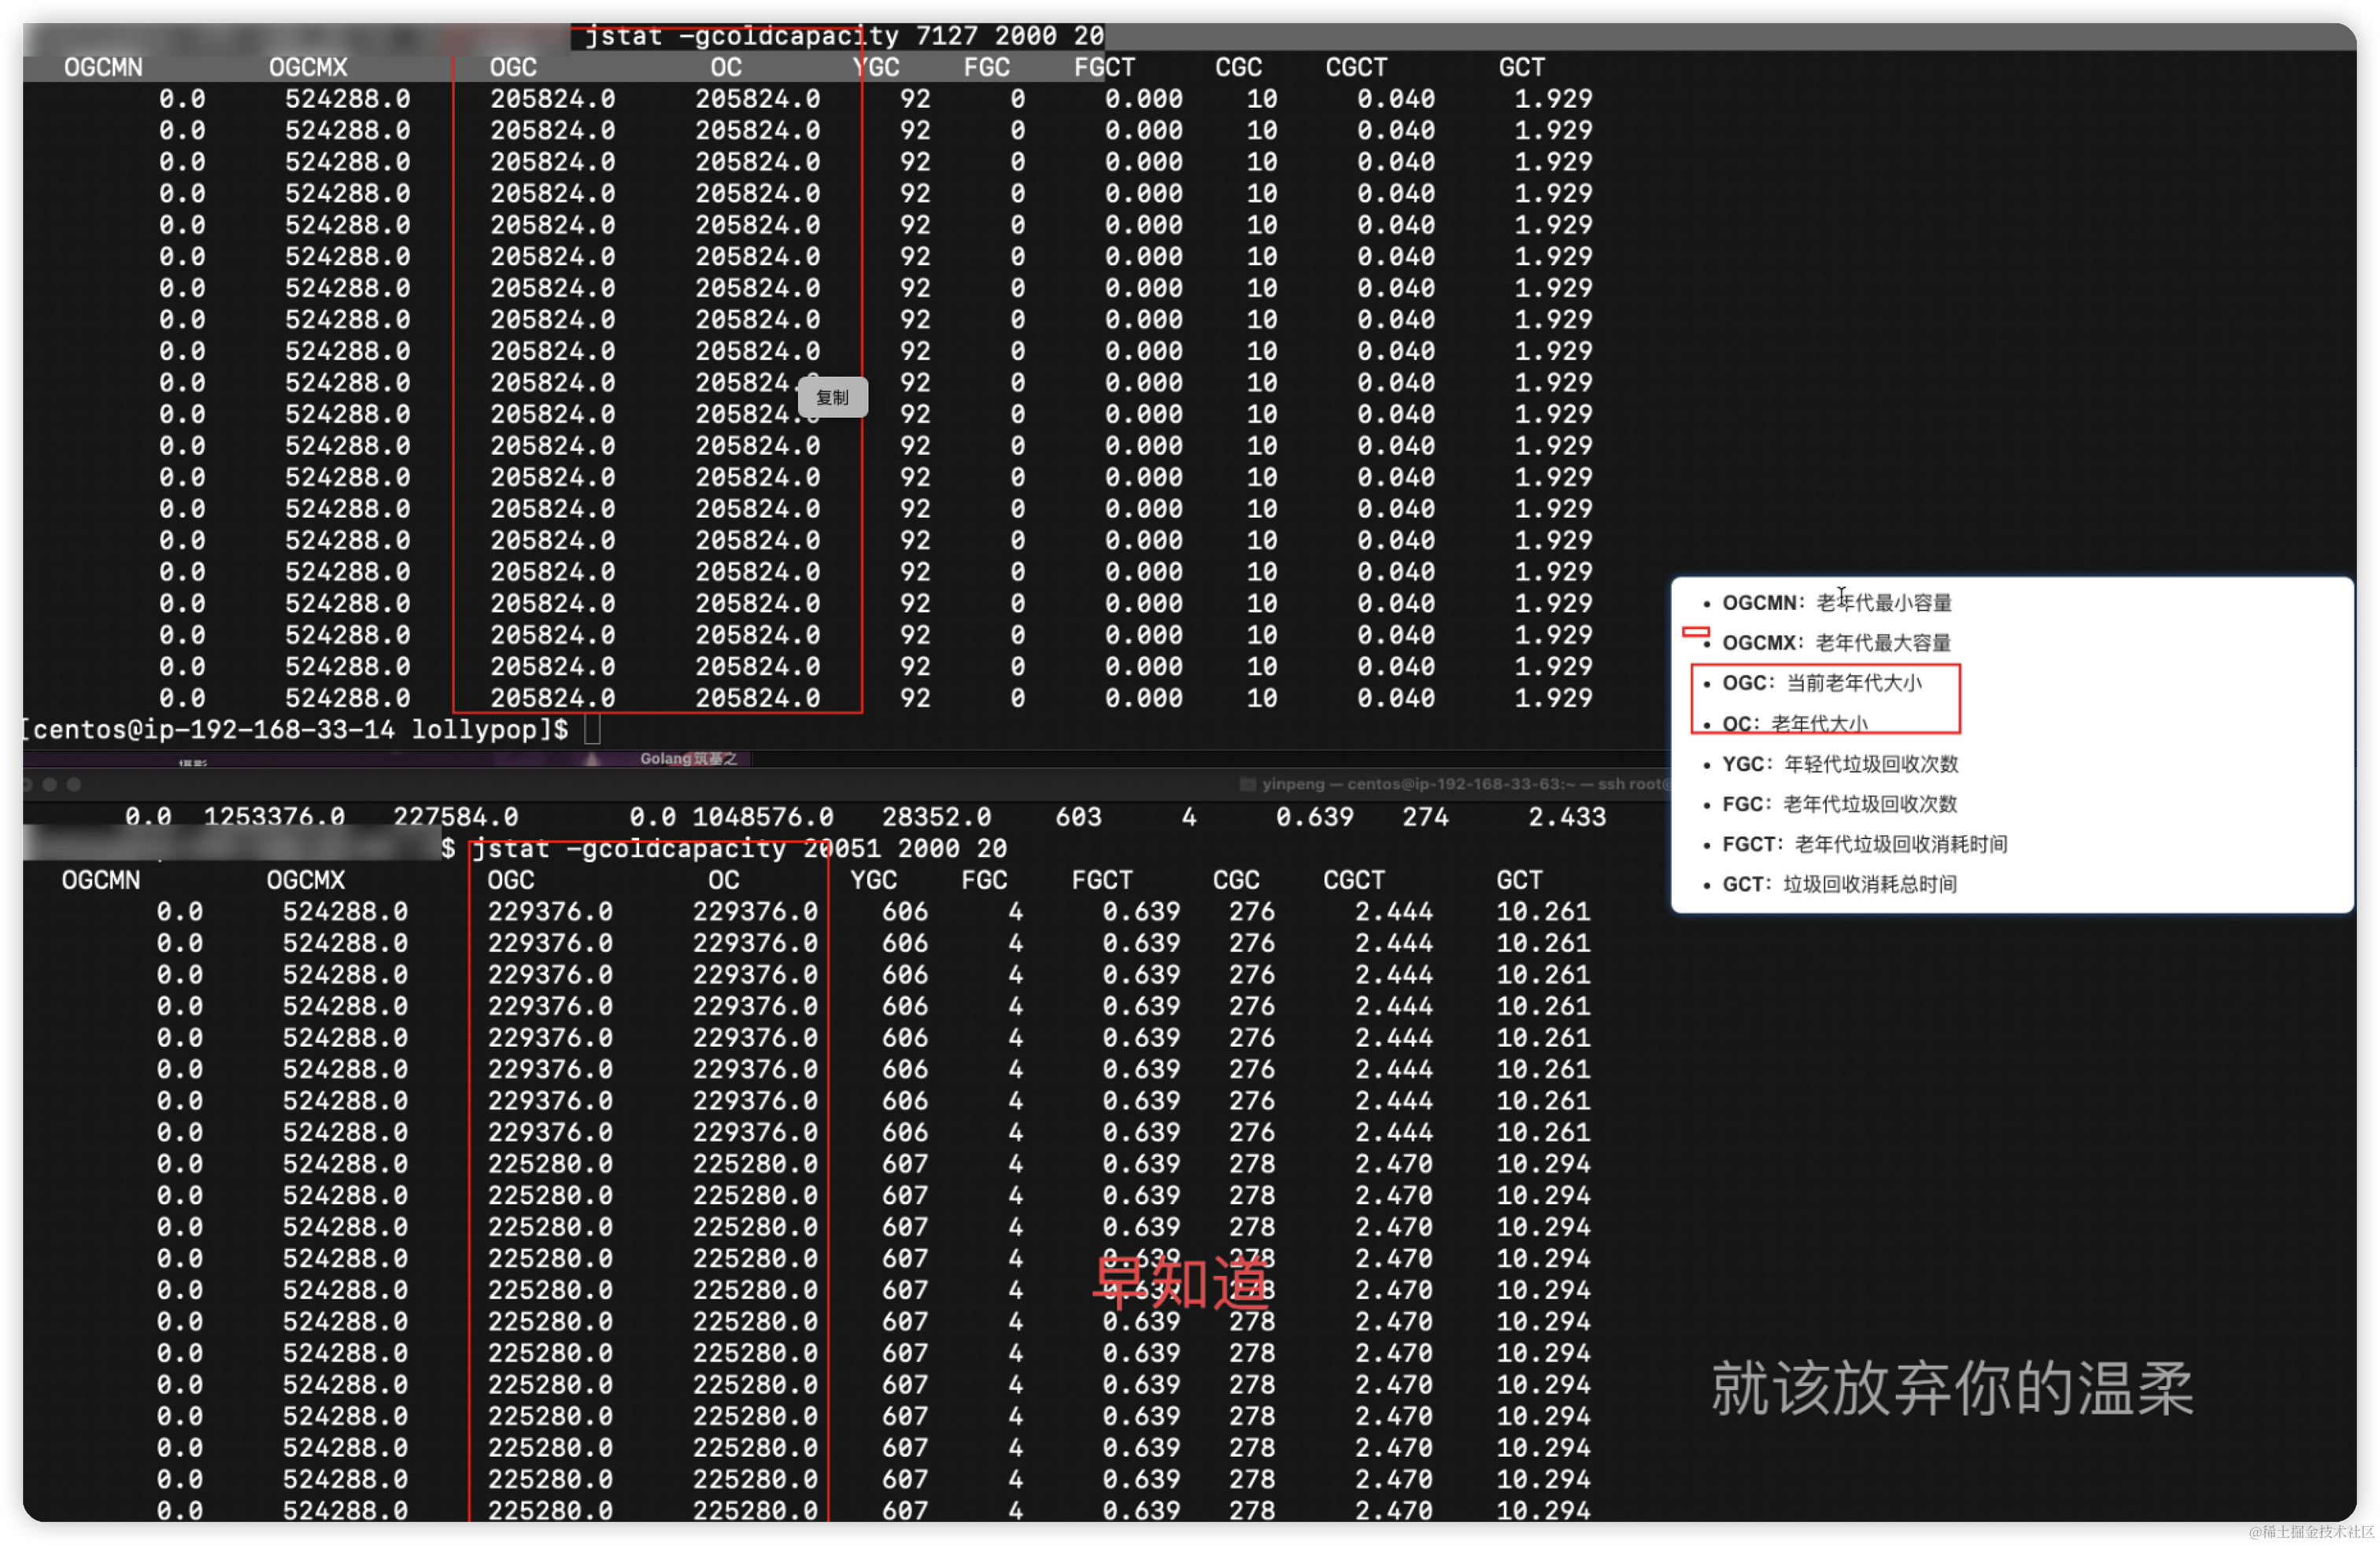Click the GCT 垃圾回收消耗总时间 entry

click(1838, 884)
